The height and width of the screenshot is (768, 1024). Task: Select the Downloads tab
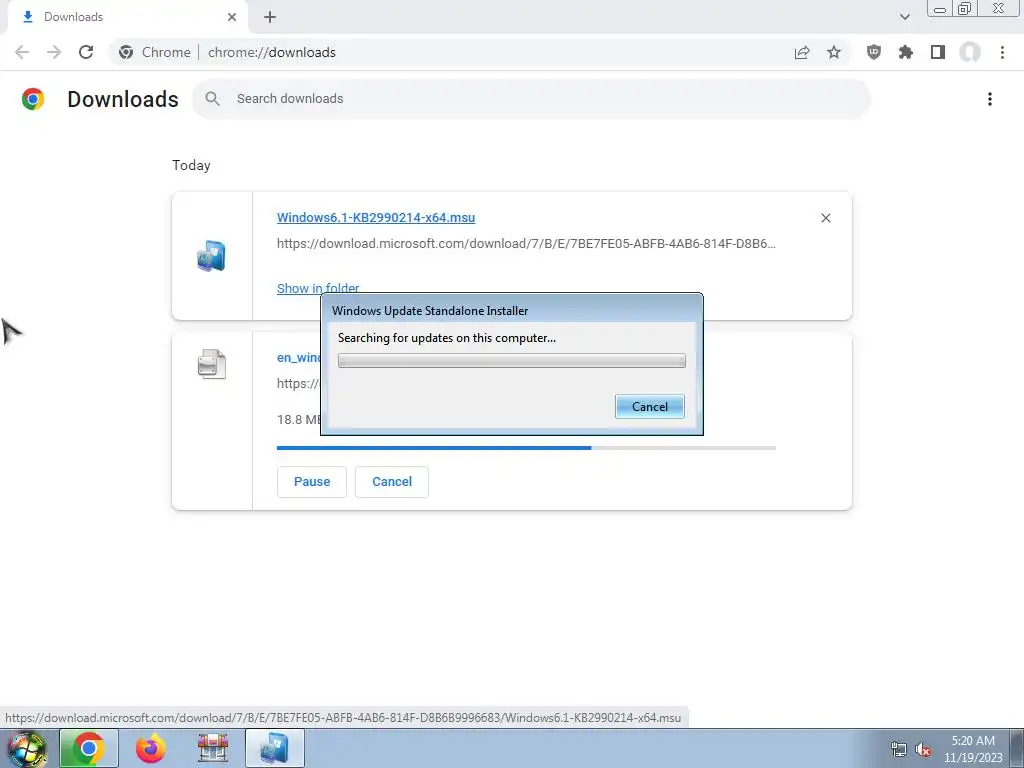point(127,18)
